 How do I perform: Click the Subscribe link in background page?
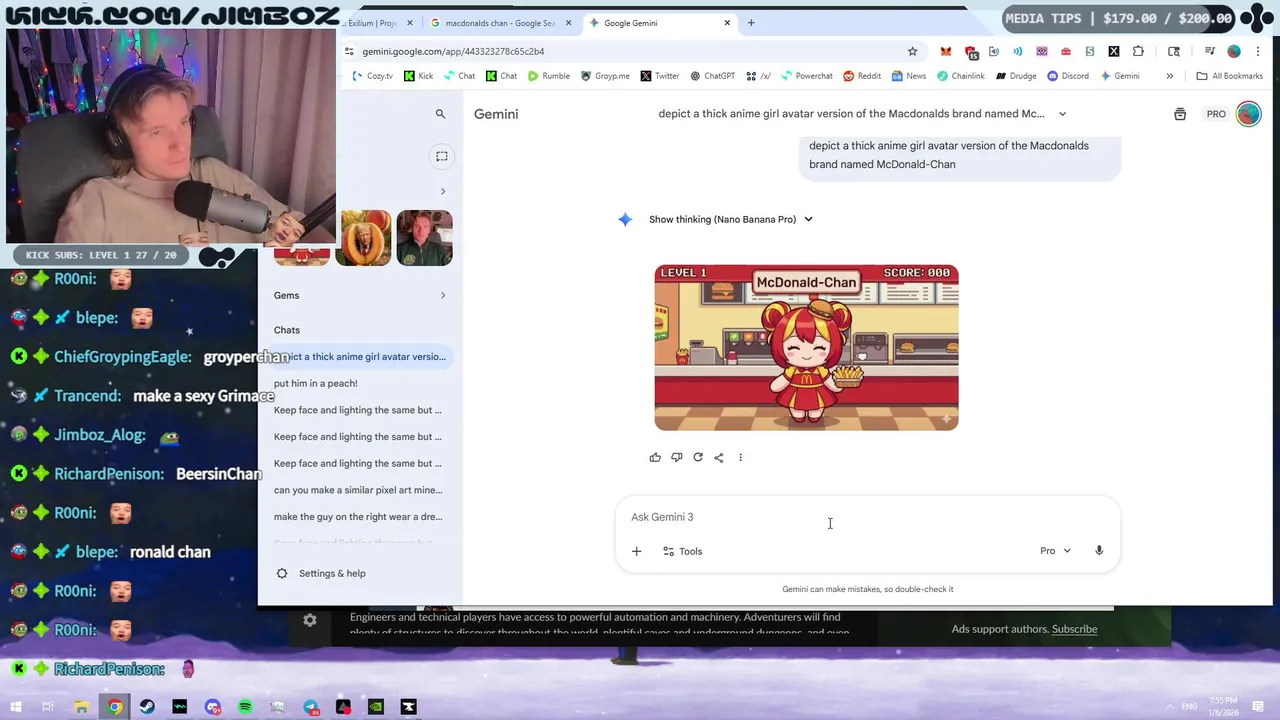(x=1074, y=629)
